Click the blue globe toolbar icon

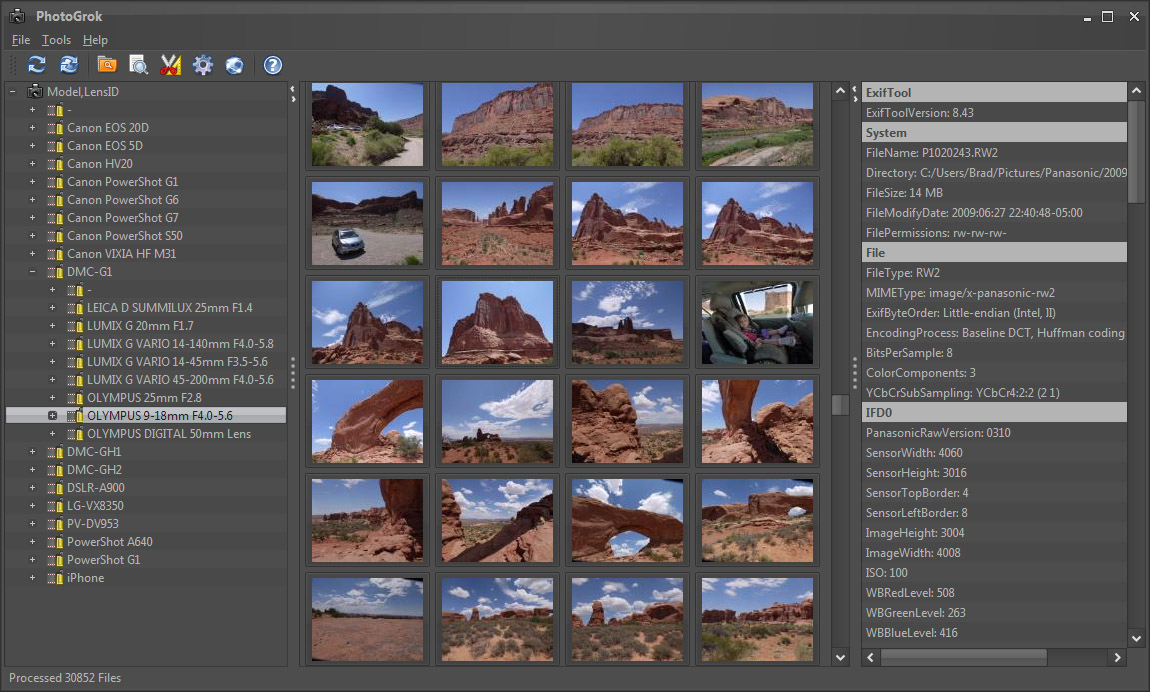tap(234, 65)
